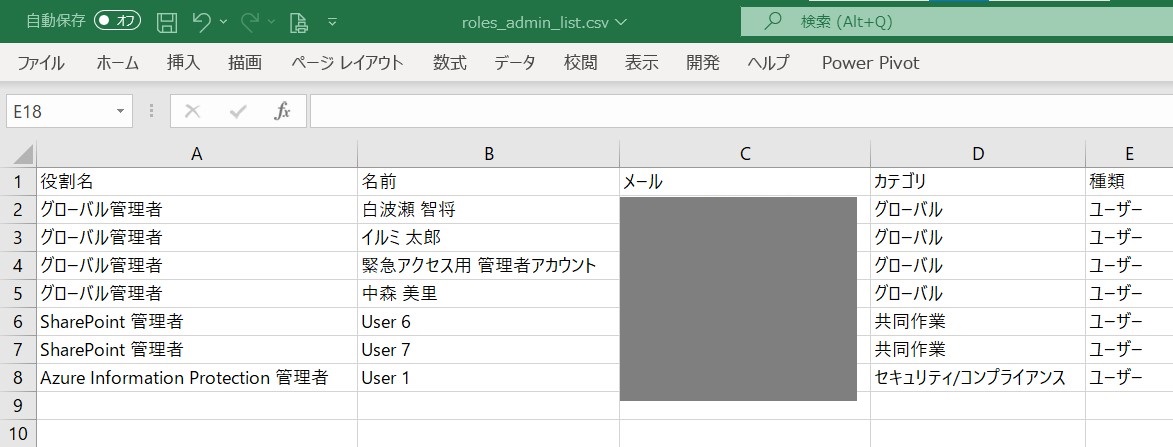Image resolution: width=1173 pixels, height=447 pixels.
Task: Open the Customize Quick Access Toolbar dropdown
Action: 332,22
